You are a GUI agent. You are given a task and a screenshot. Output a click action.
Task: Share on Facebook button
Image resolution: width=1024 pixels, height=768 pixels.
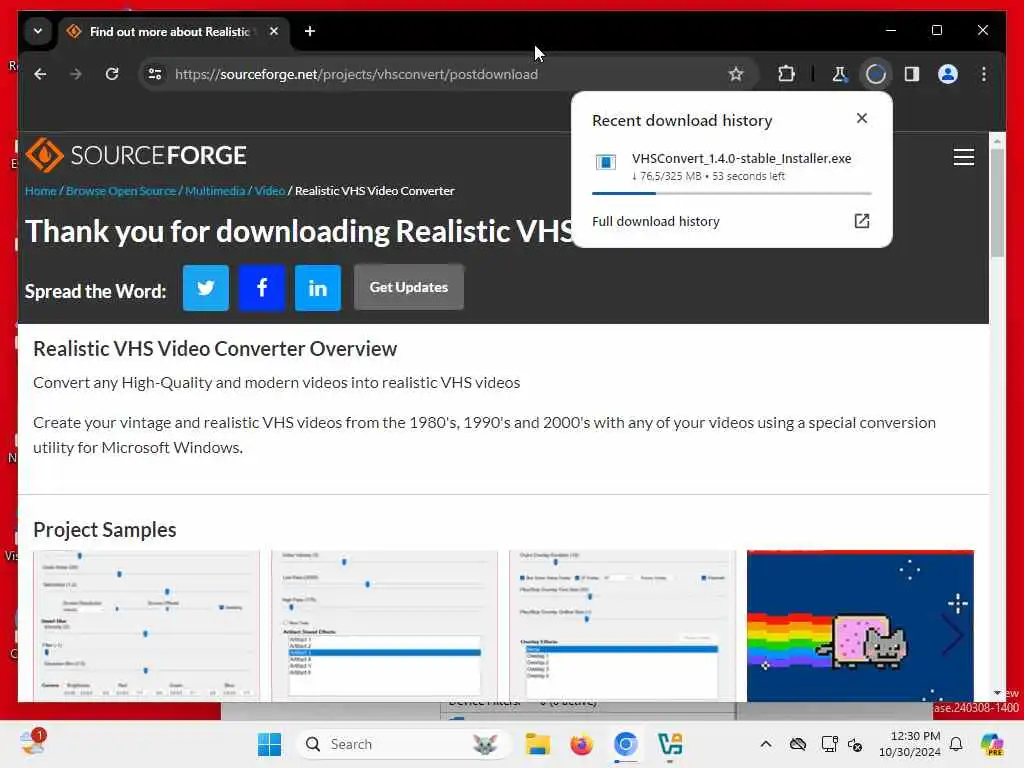(x=262, y=287)
